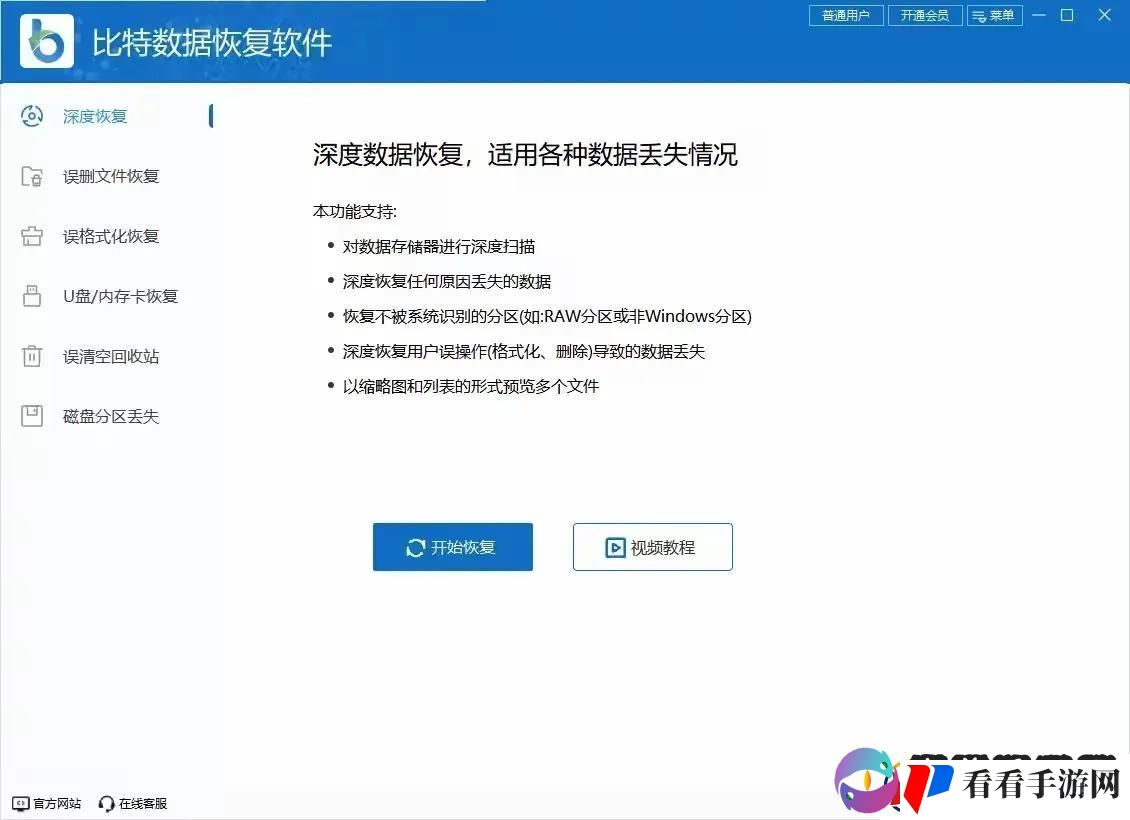Visit the 官方网站 link
This screenshot has width=1130, height=820.
(47, 803)
